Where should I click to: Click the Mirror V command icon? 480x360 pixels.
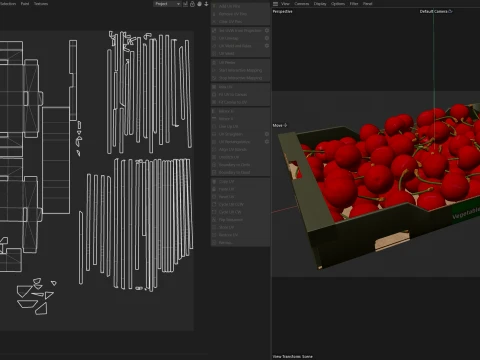pos(214,119)
